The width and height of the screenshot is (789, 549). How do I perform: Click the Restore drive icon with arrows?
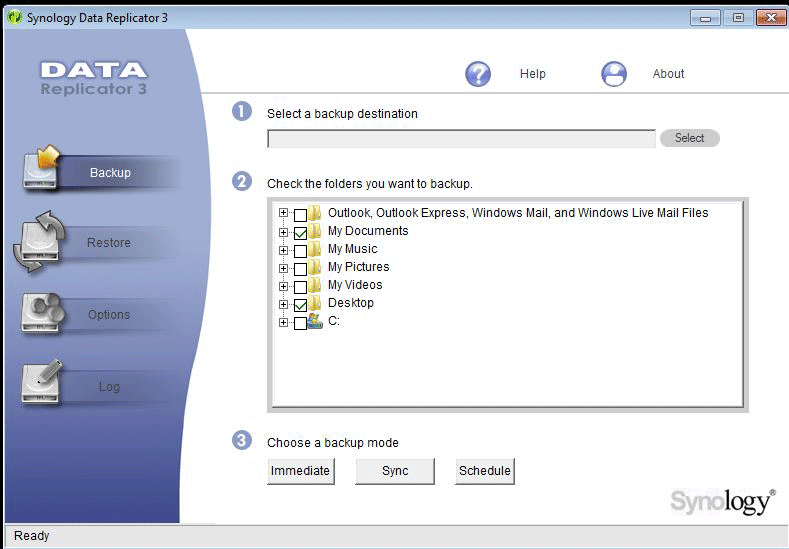[39, 242]
